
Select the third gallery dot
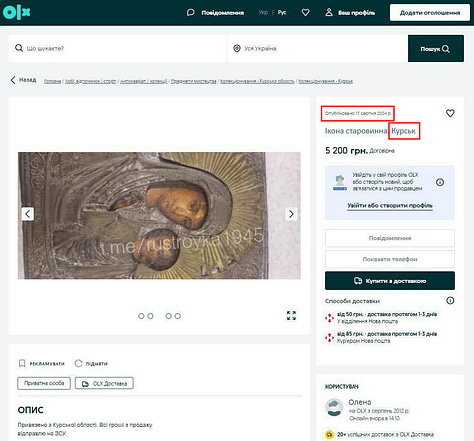tap(169, 316)
